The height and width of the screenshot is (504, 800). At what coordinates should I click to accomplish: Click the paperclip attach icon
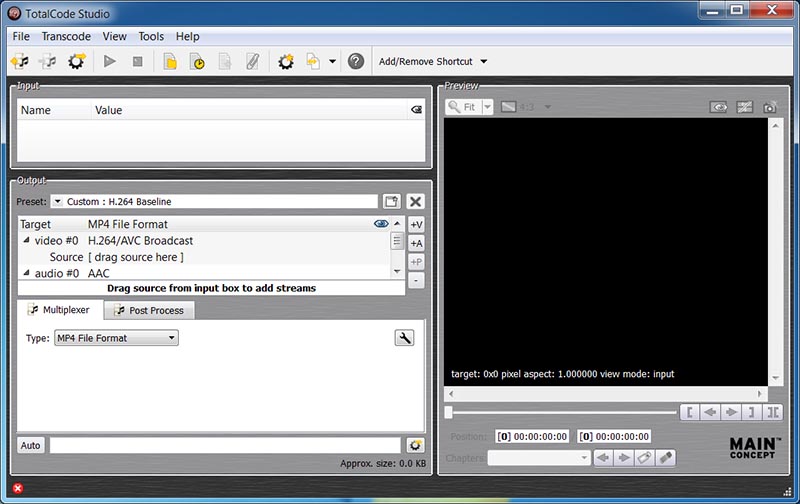[253, 62]
